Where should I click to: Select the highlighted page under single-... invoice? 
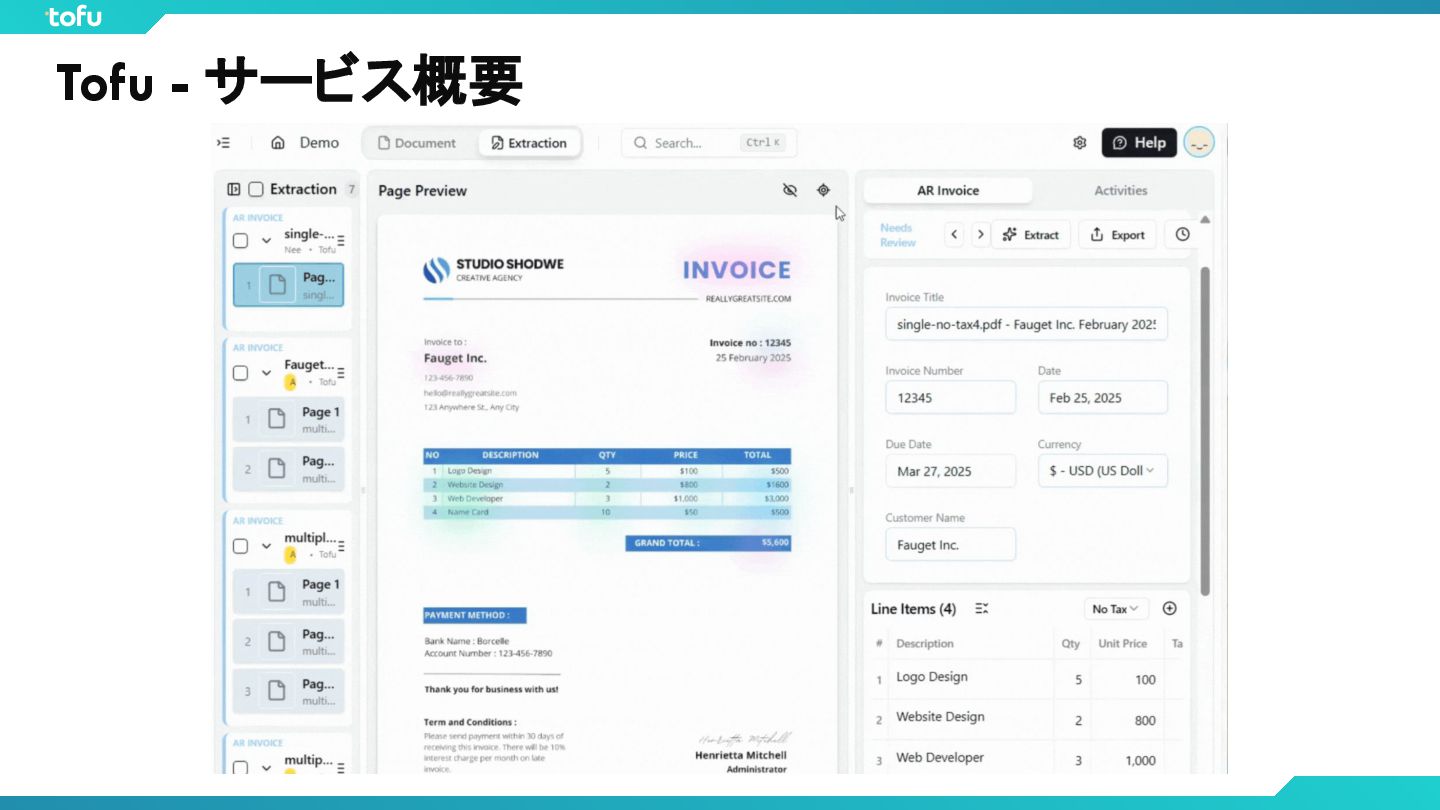pyautogui.click(x=288, y=285)
